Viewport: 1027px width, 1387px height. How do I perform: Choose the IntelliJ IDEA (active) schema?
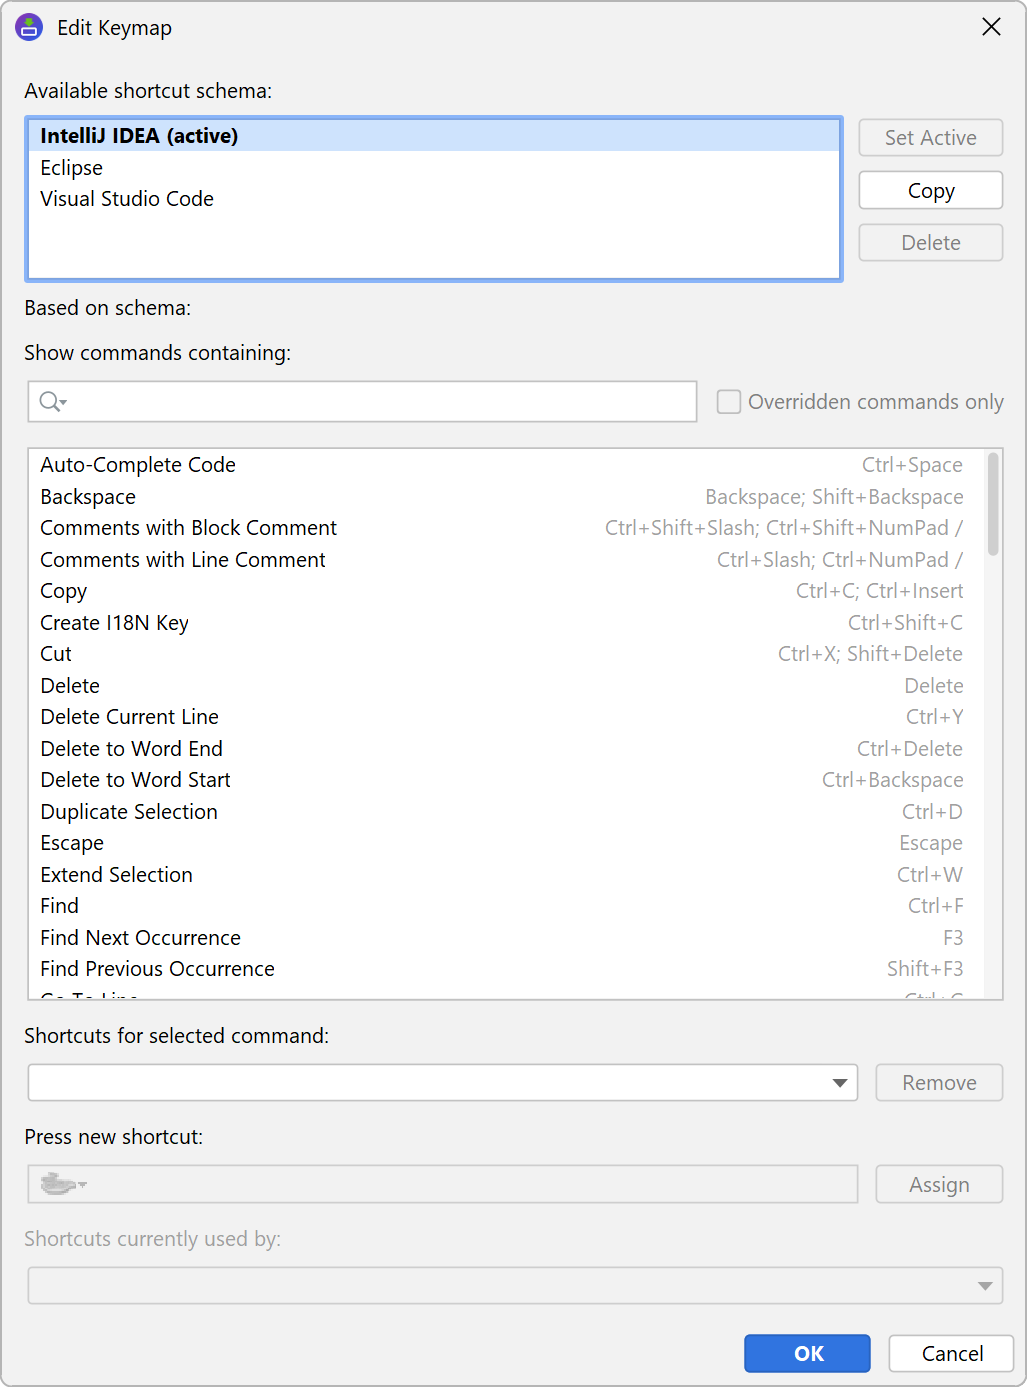[x=139, y=136]
